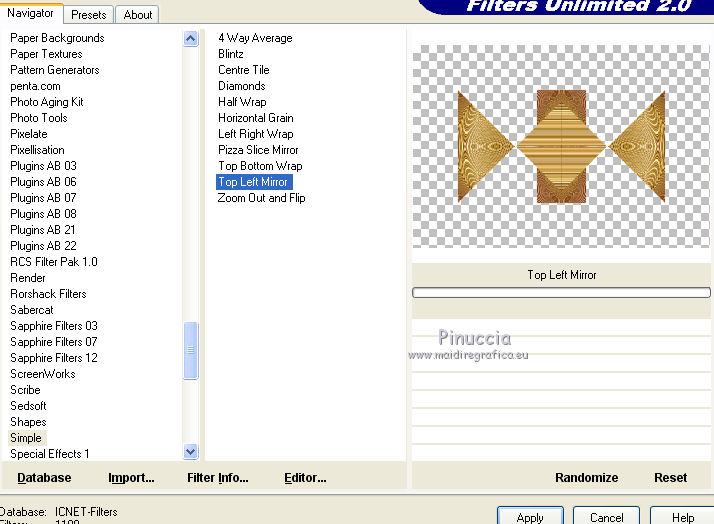Click the progress bar under Top Left Mirror

point(561,292)
